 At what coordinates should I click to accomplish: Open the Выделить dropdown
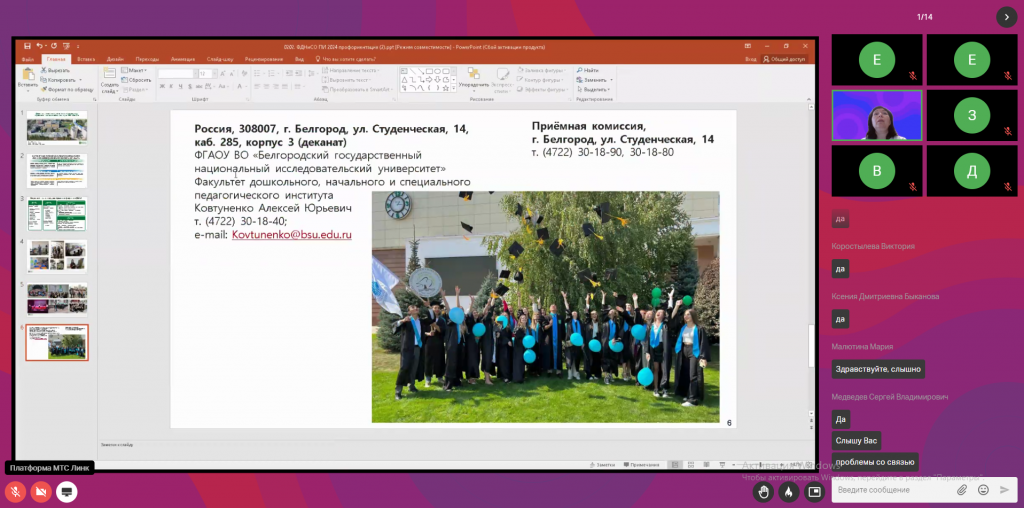tap(594, 89)
